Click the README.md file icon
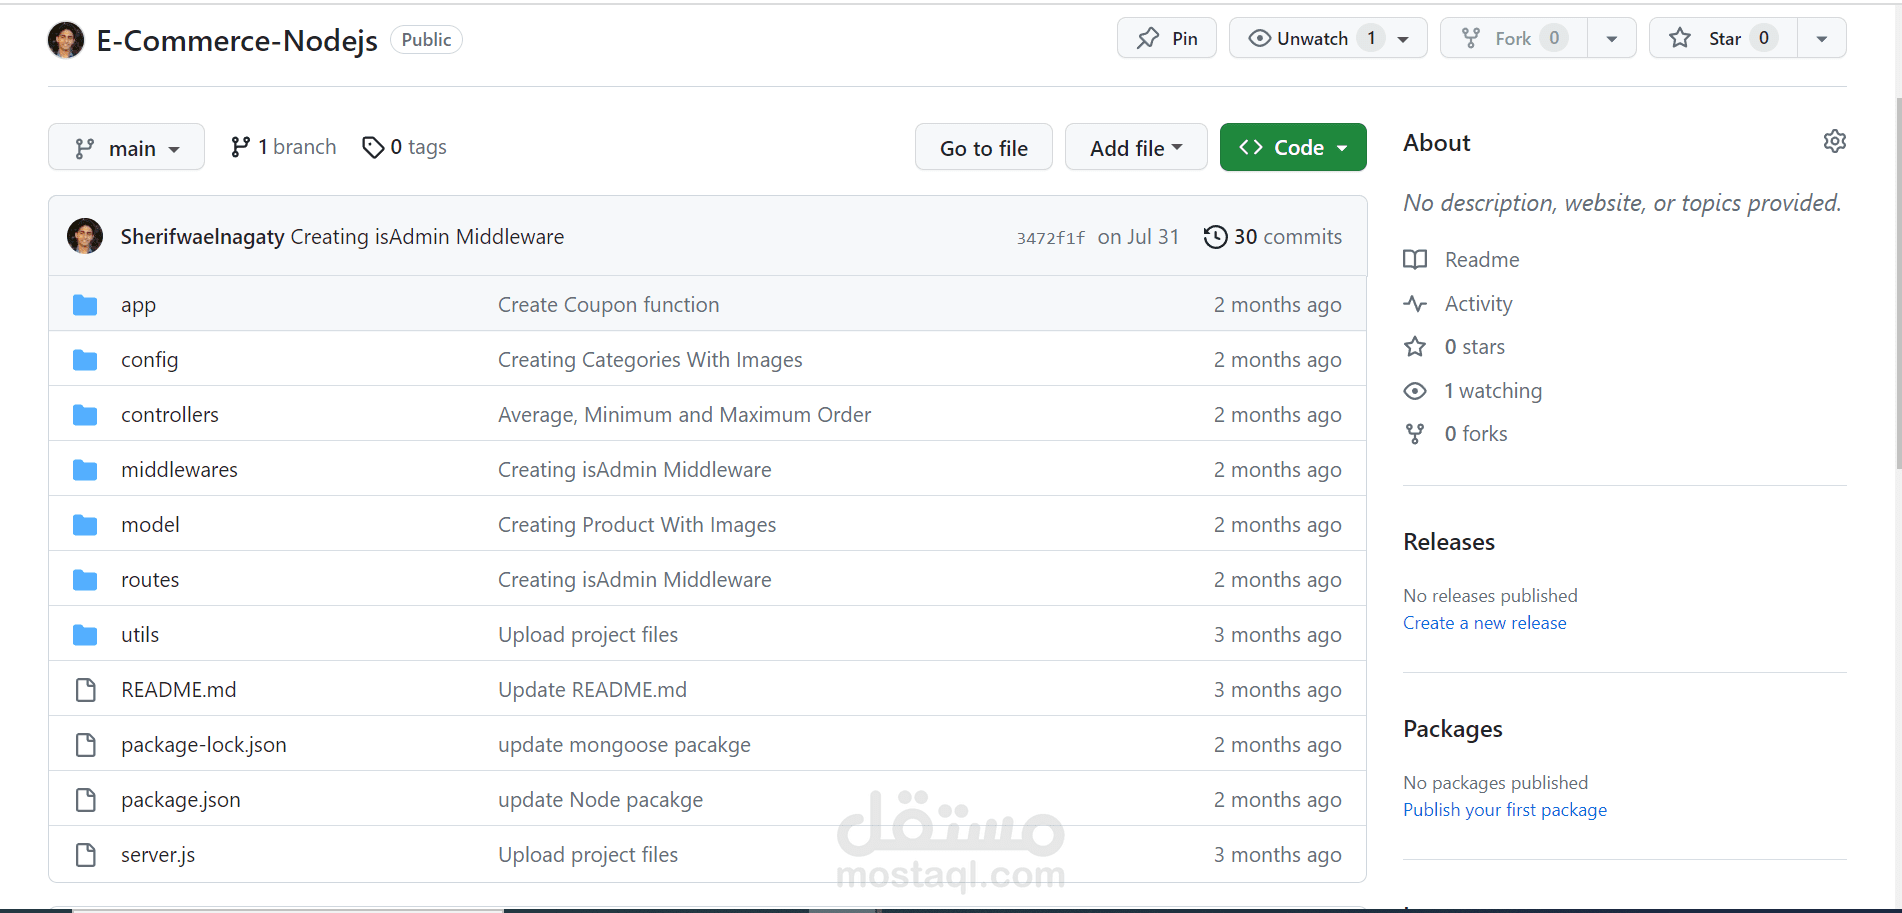This screenshot has width=1902, height=913. tap(86, 690)
